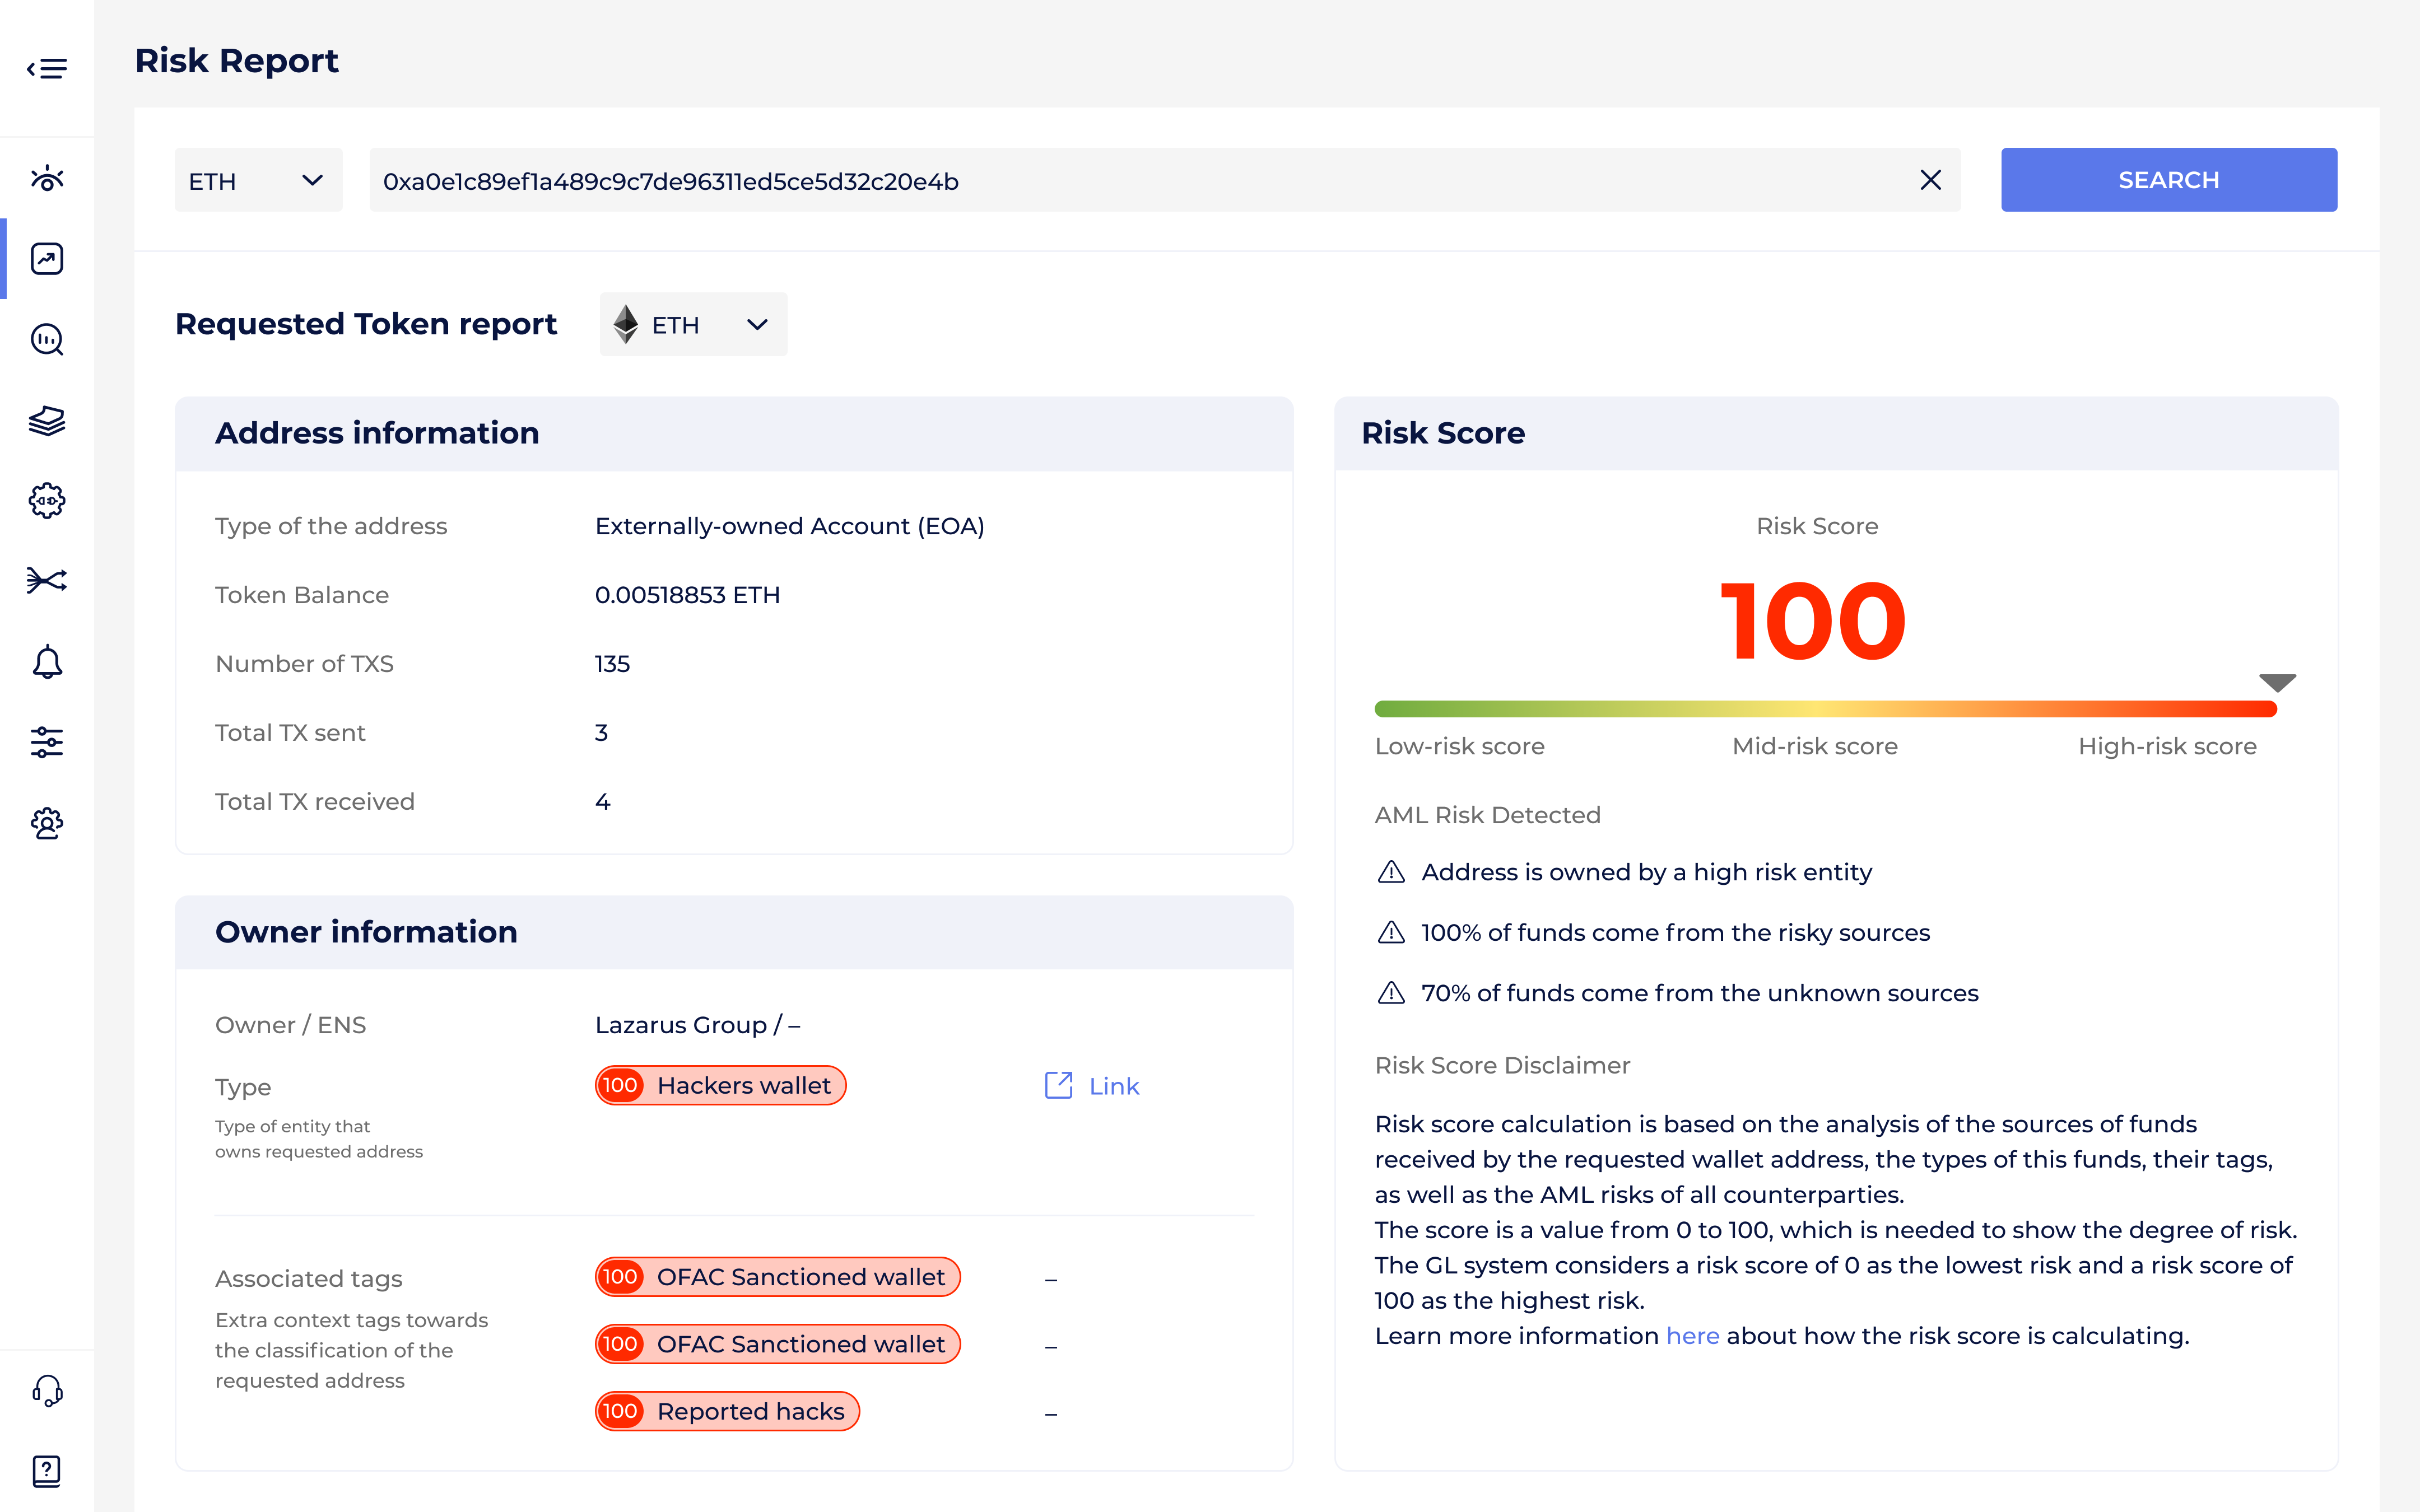
Task: Expand the Requested Token report ETH dropdown
Action: [x=692, y=324]
